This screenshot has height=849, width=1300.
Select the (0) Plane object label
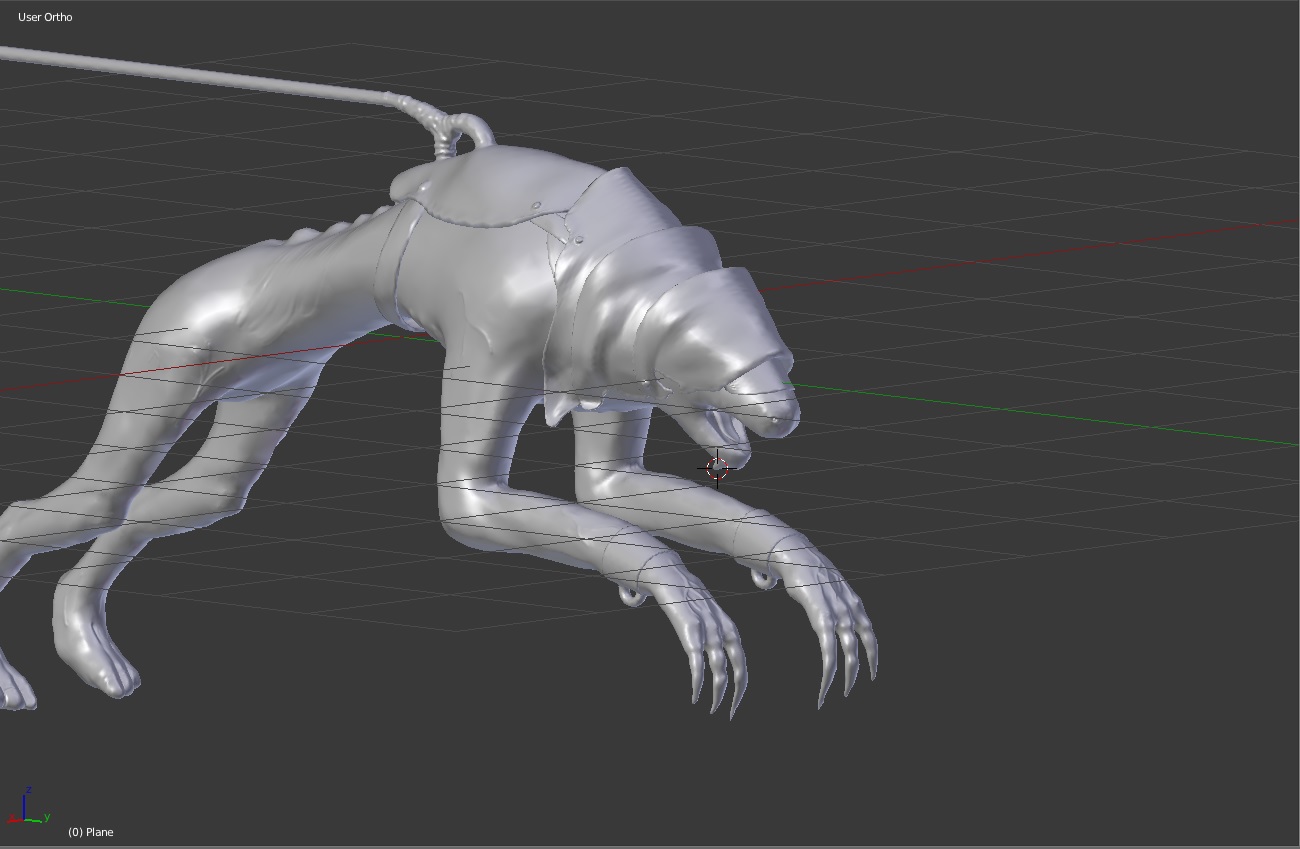pos(91,832)
